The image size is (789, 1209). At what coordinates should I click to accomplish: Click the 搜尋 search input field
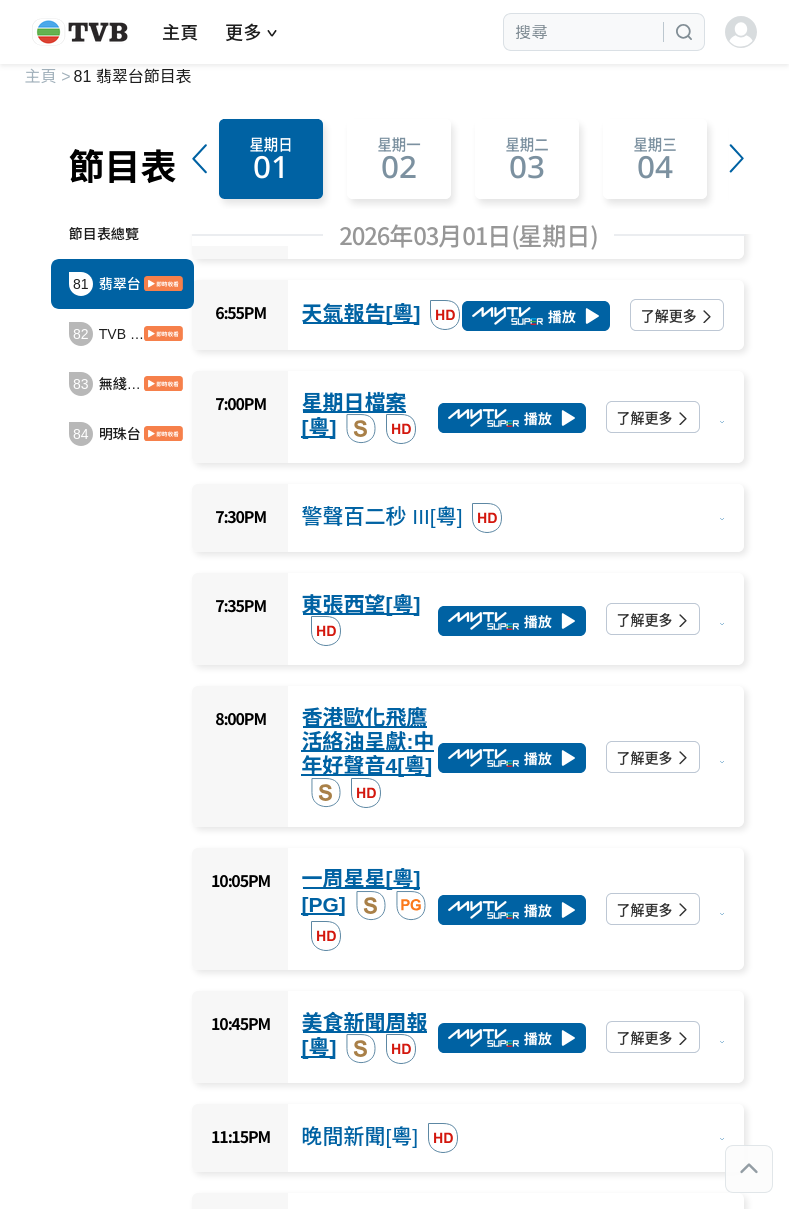585,32
